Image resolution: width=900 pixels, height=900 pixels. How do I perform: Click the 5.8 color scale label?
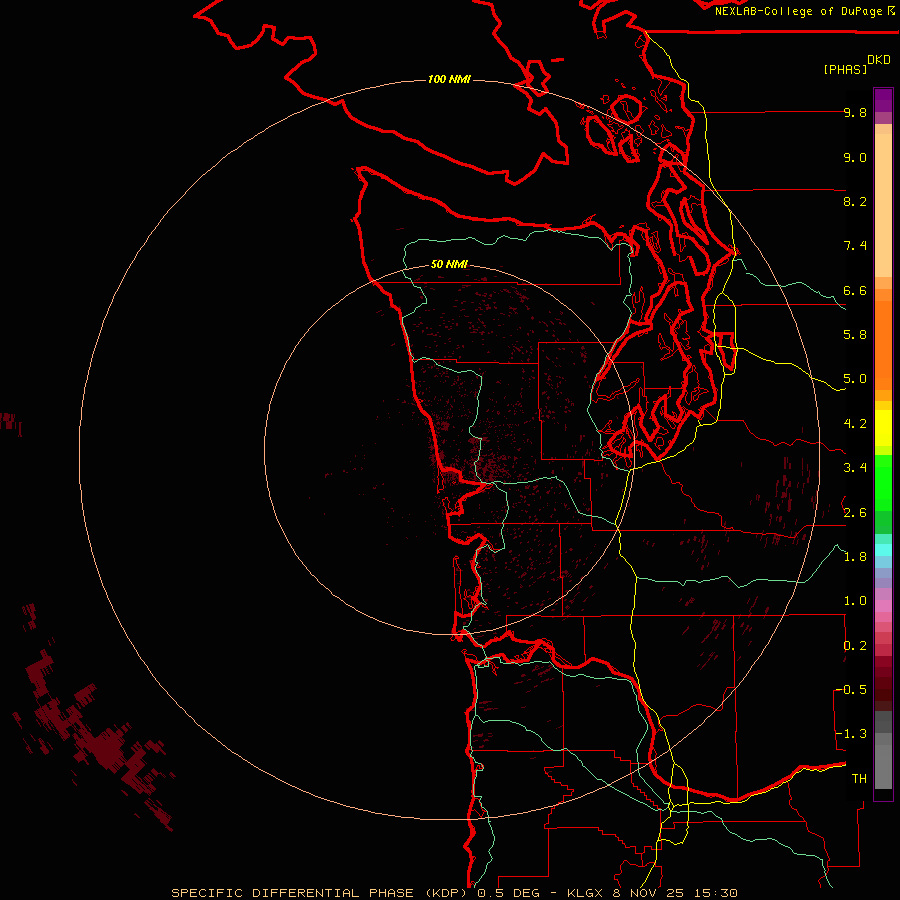pyautogui.click(x=855, y=335)
